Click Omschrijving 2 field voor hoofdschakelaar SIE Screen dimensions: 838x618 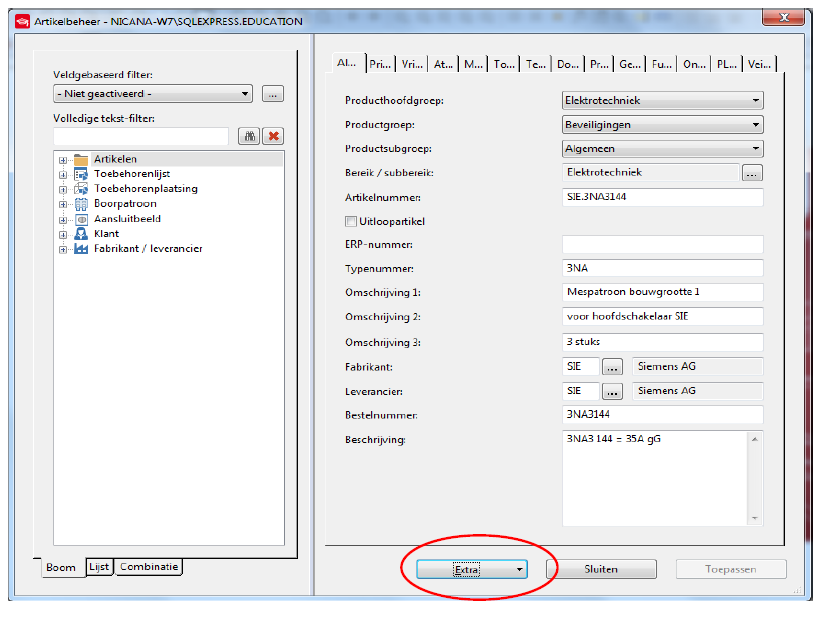coord(663,316)
